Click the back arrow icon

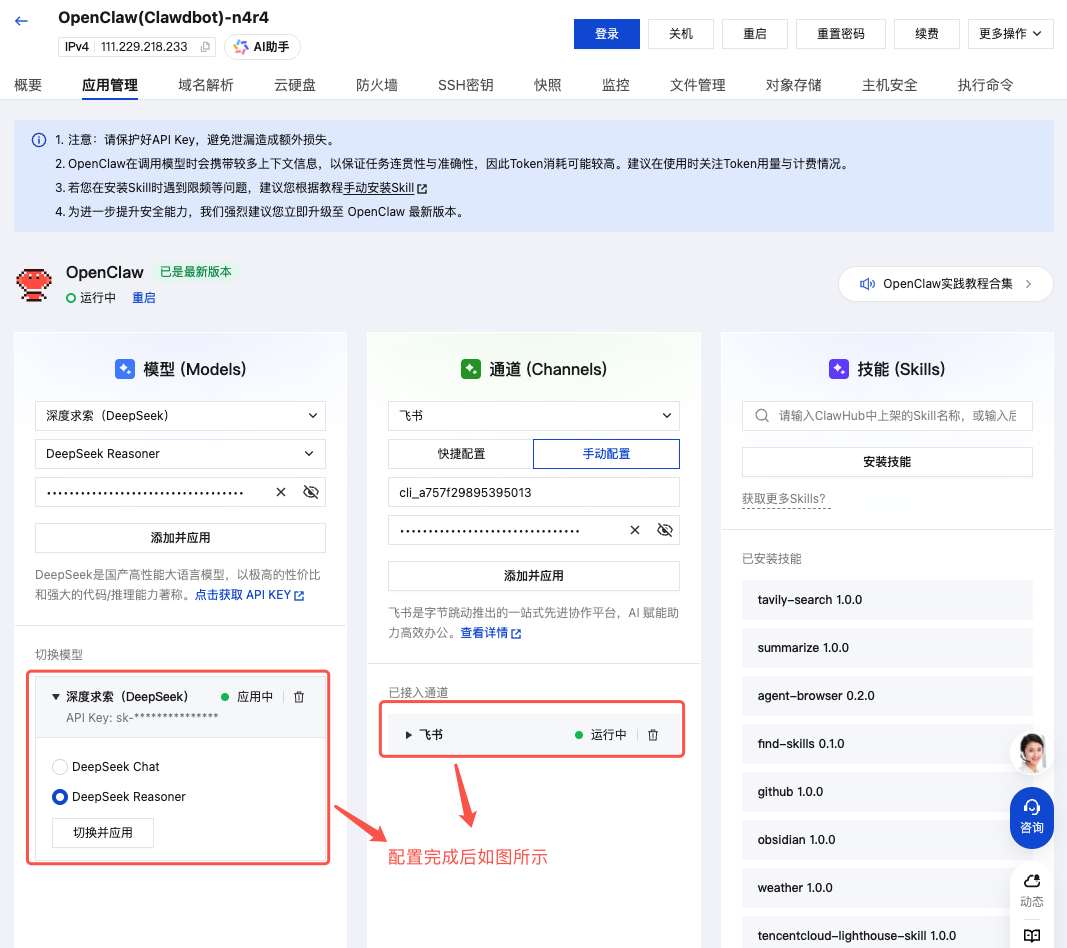pyautogui.click(x=22, y=21)
